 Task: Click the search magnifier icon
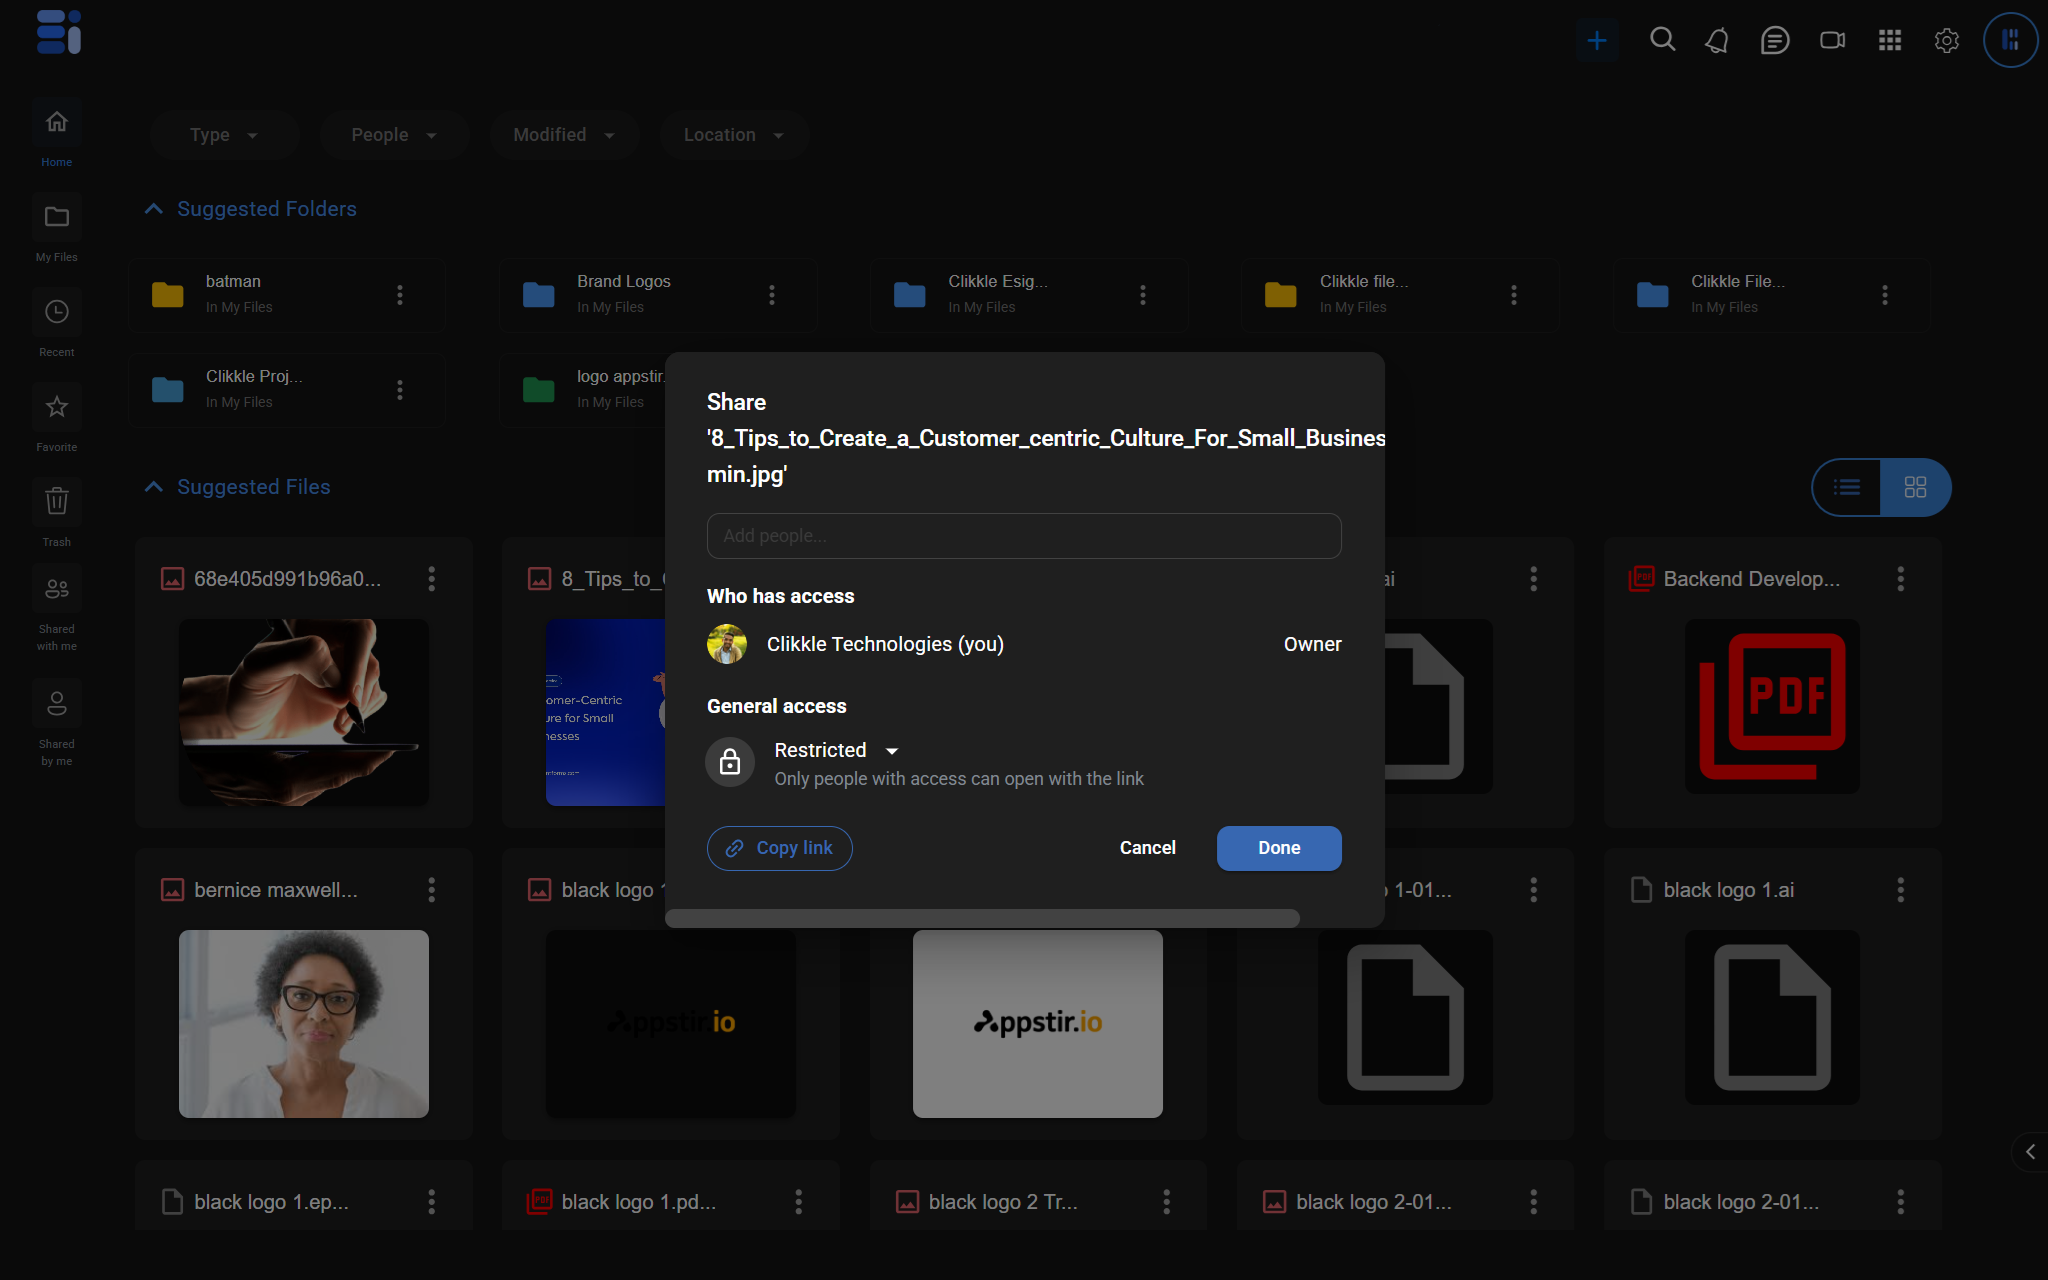[x=1662, y=40]
